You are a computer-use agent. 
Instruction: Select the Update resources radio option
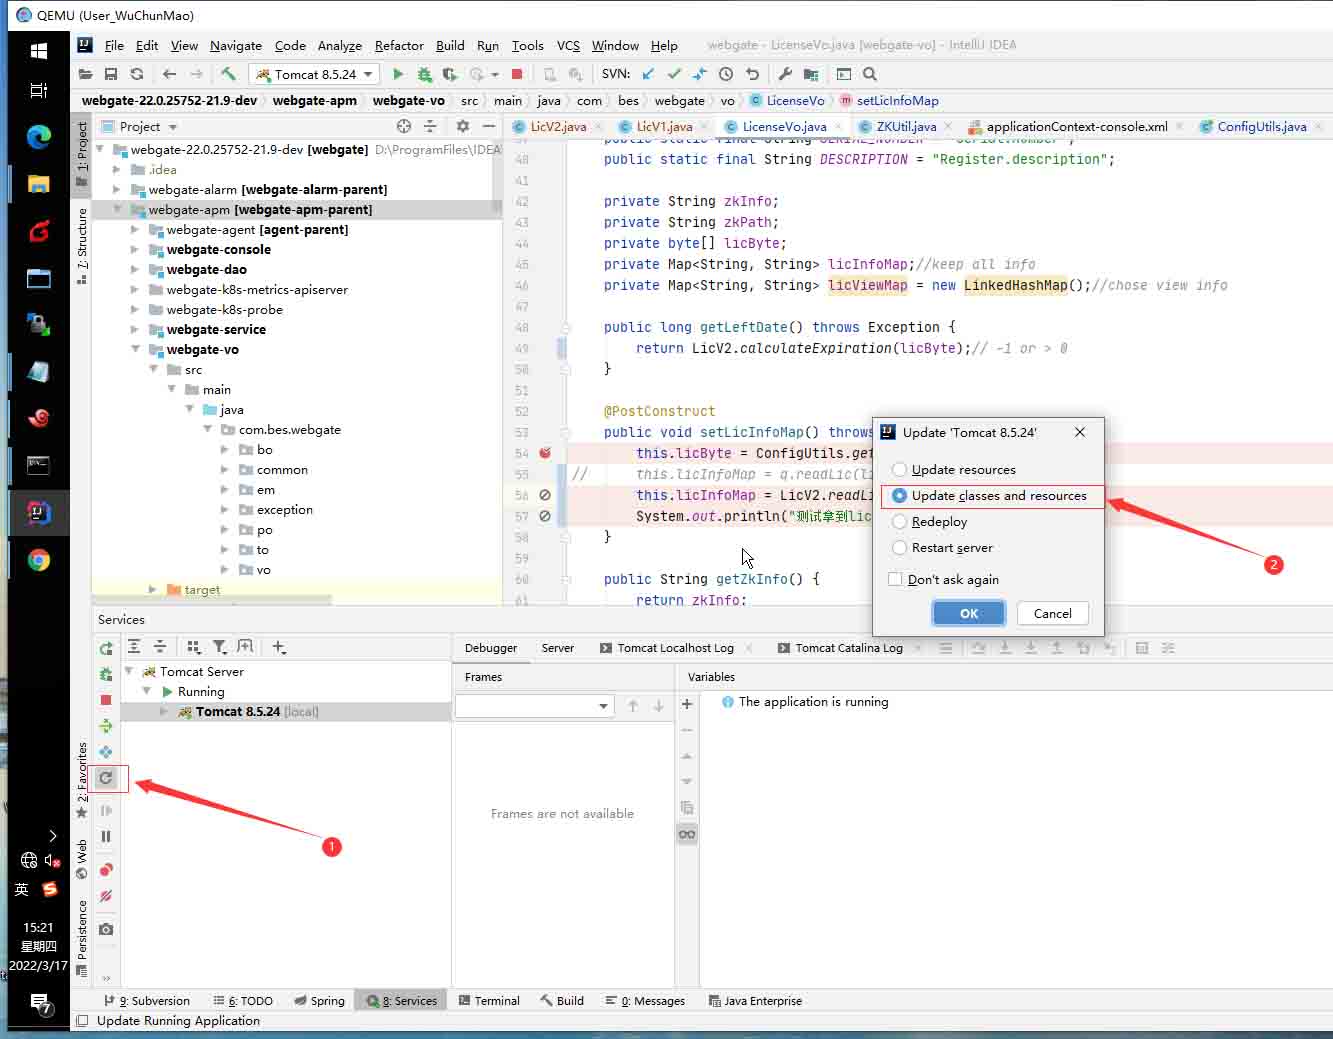click(x=899, y=469)
